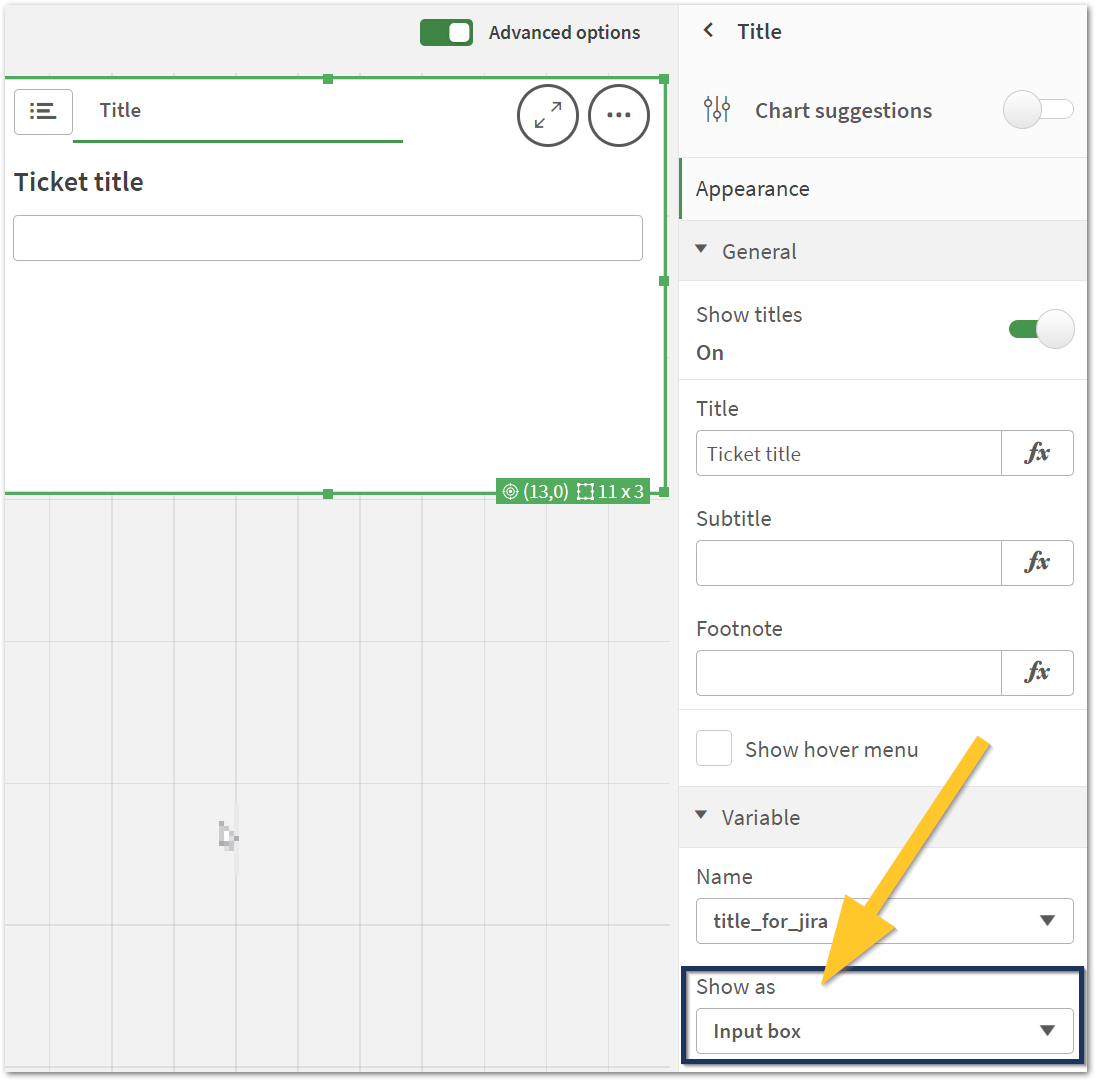
Task: Select the Appearance tab
Action: click(752, 188)
